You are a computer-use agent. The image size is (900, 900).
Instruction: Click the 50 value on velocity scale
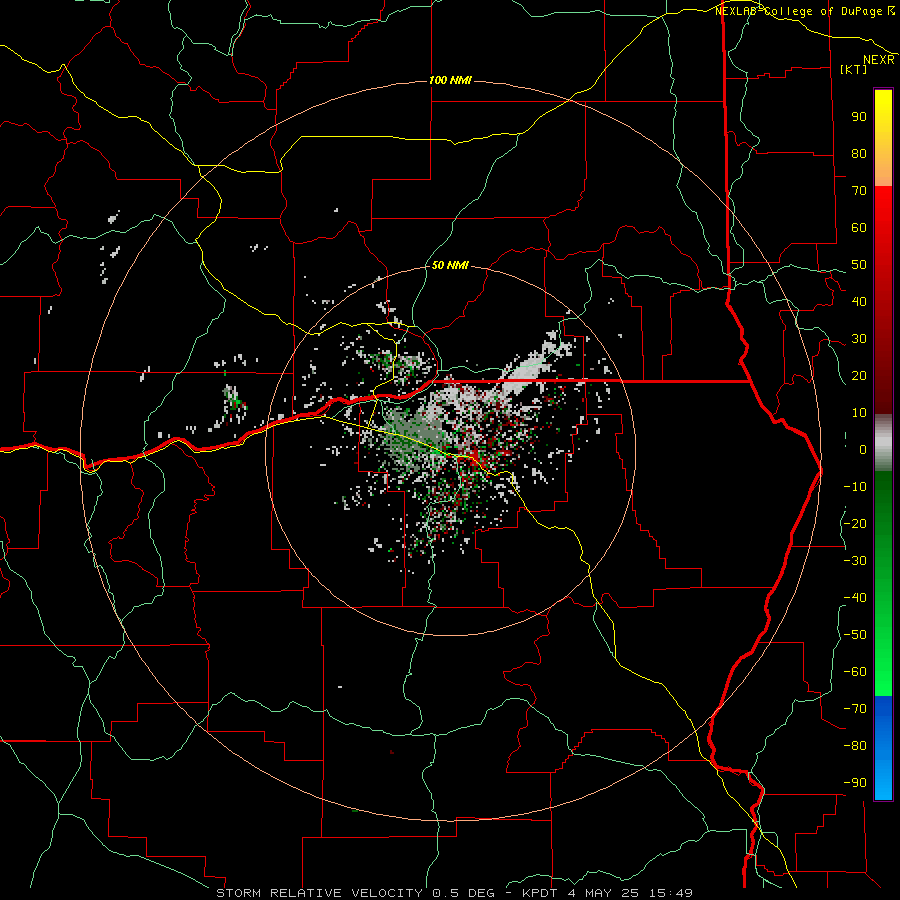click(859, 265)
